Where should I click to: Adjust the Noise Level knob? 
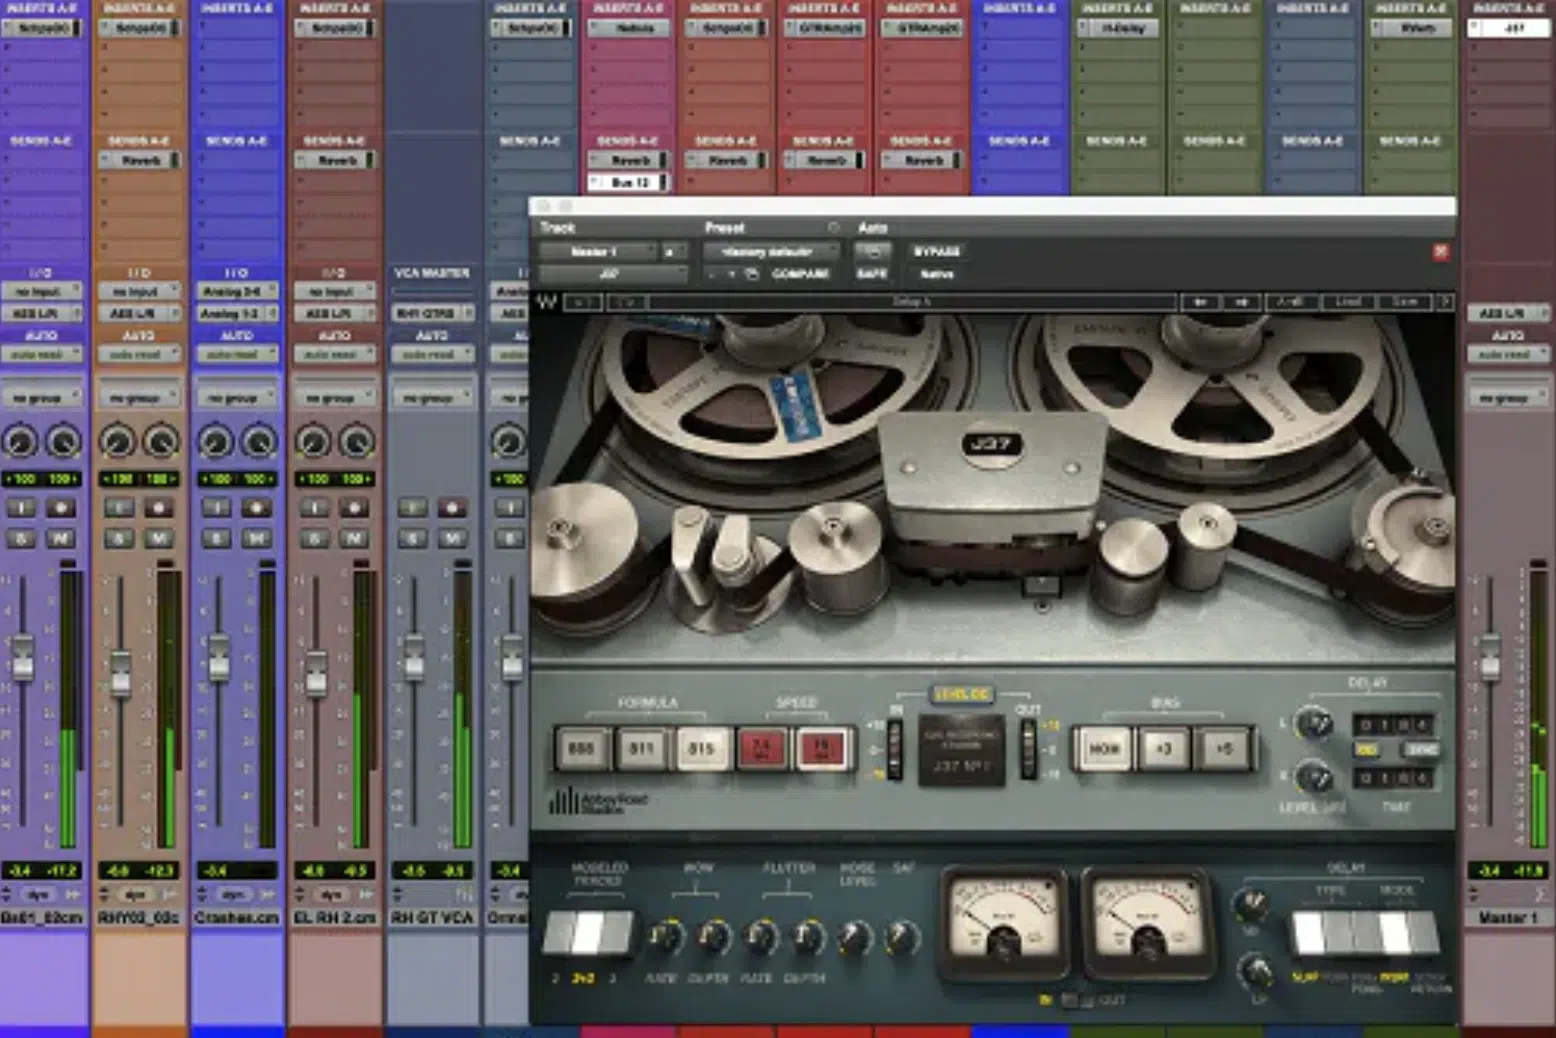854,937
